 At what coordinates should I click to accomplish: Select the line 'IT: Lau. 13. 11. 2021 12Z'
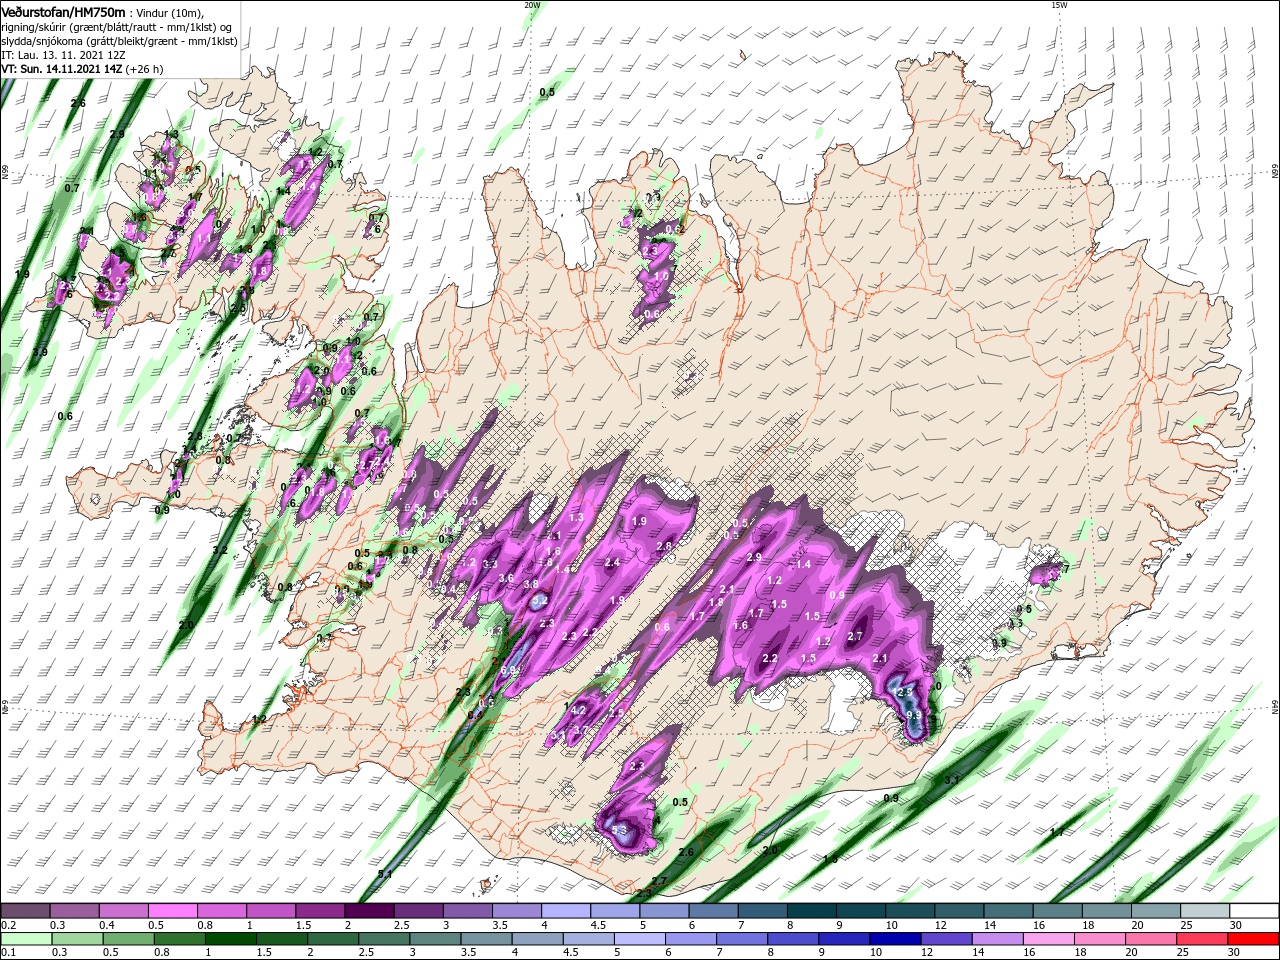tap(63, 55)
